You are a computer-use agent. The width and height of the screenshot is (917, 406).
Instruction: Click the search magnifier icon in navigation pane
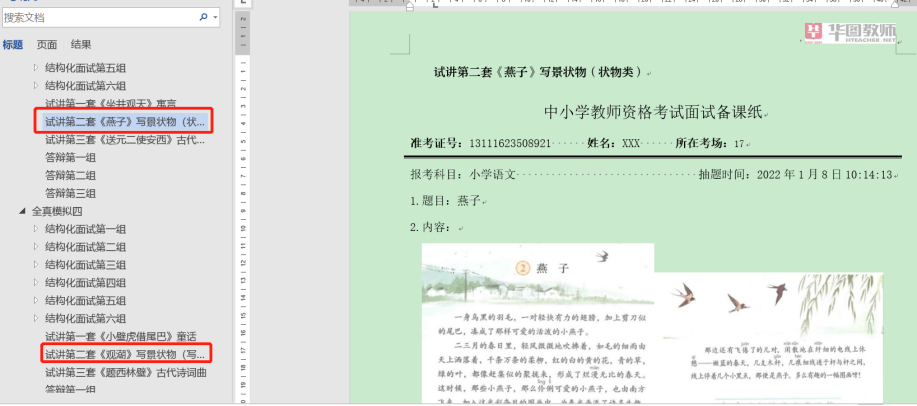(203, 18)
